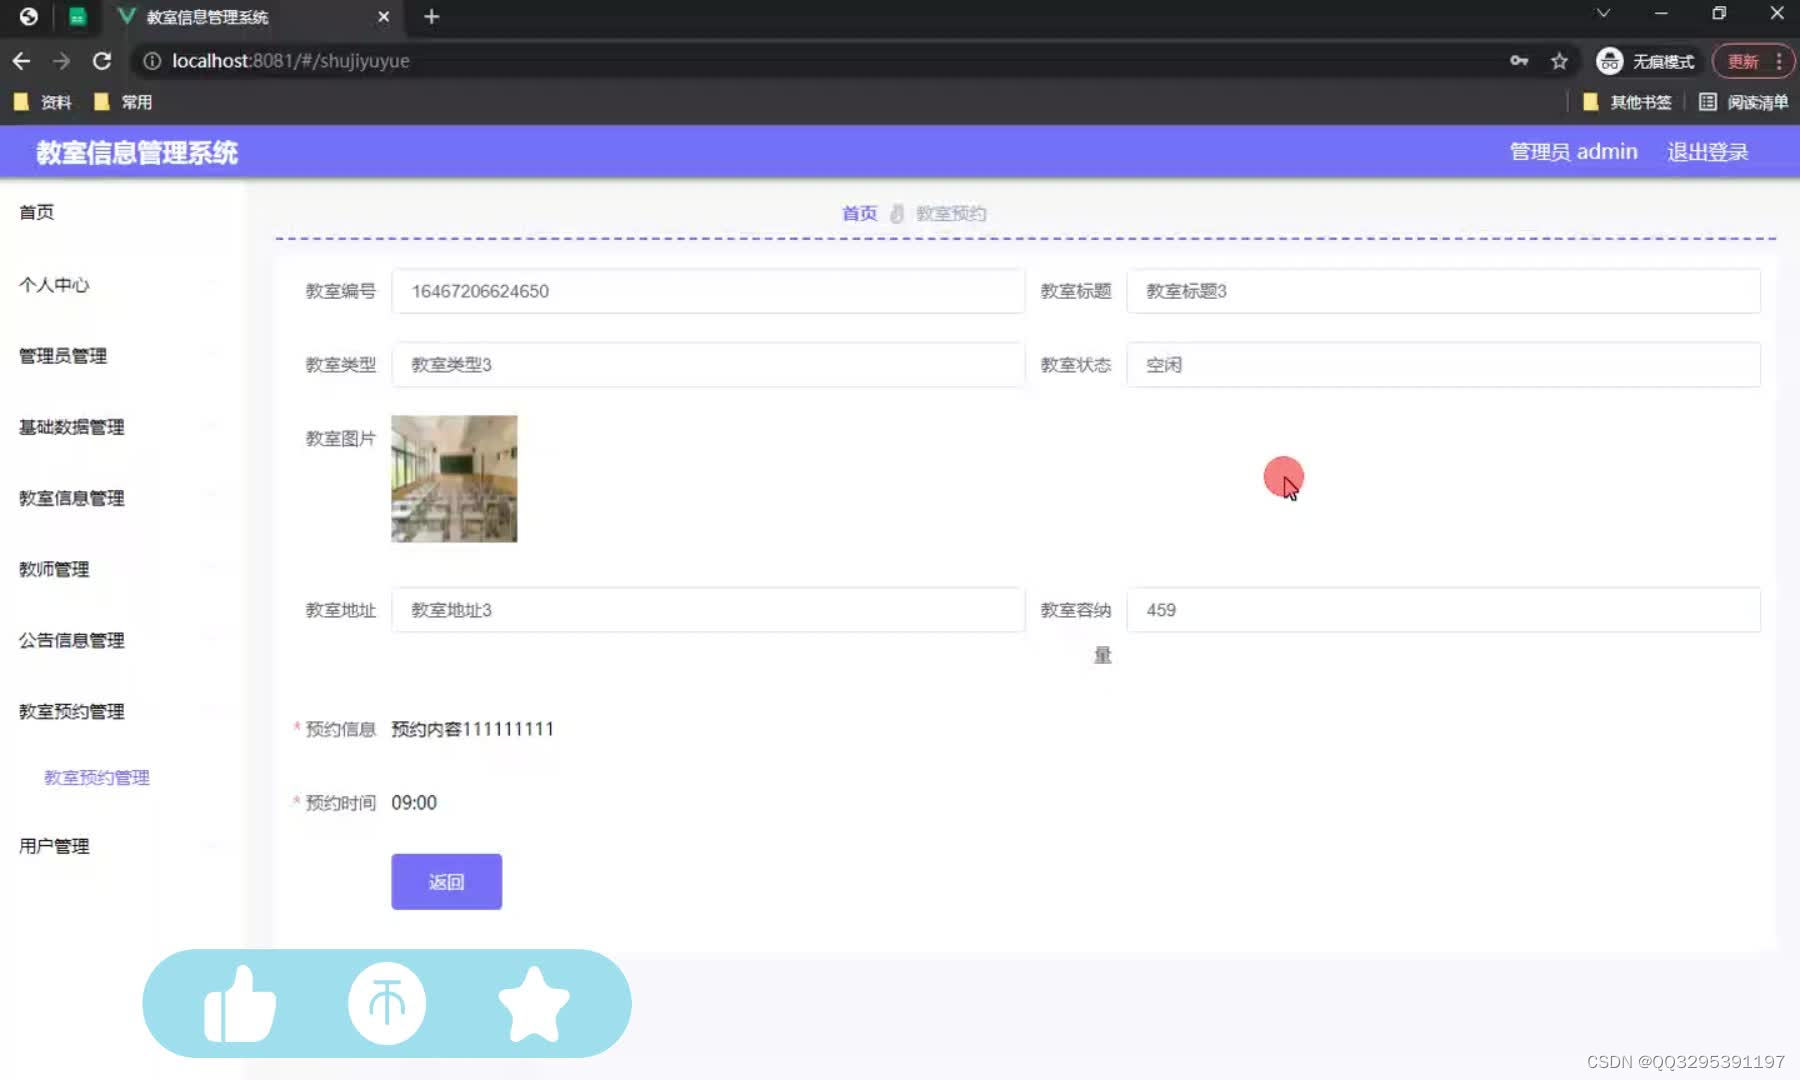Click the thumbs-up like icon

(241, 1003)
